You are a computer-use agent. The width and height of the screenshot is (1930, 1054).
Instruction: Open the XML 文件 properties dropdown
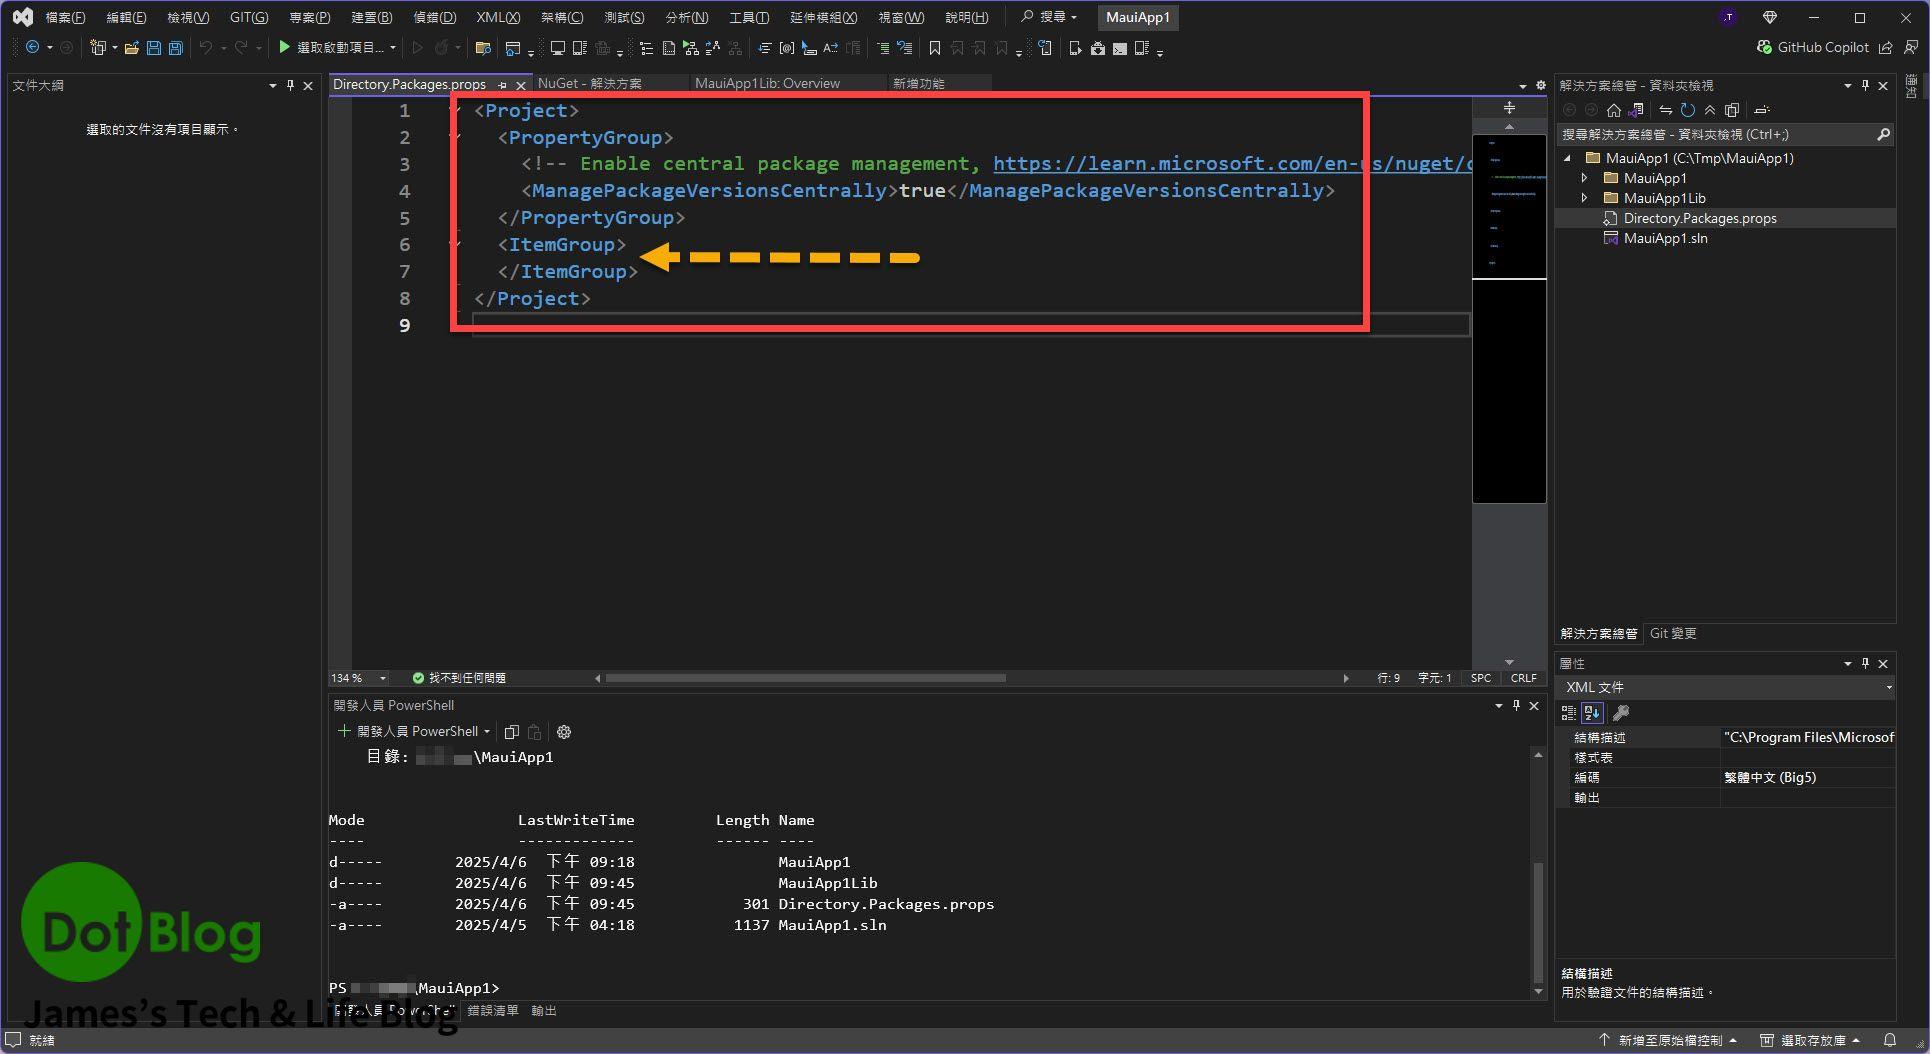1888,687
